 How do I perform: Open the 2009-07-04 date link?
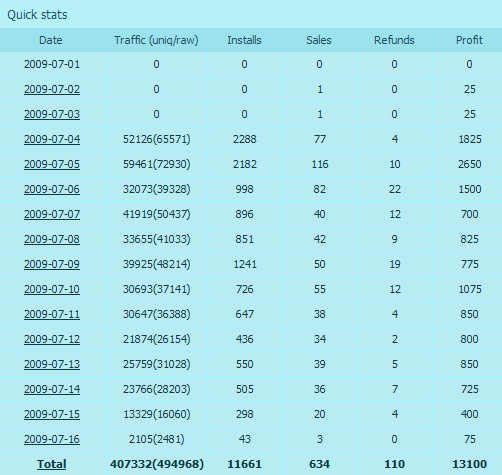coord(52,139)
